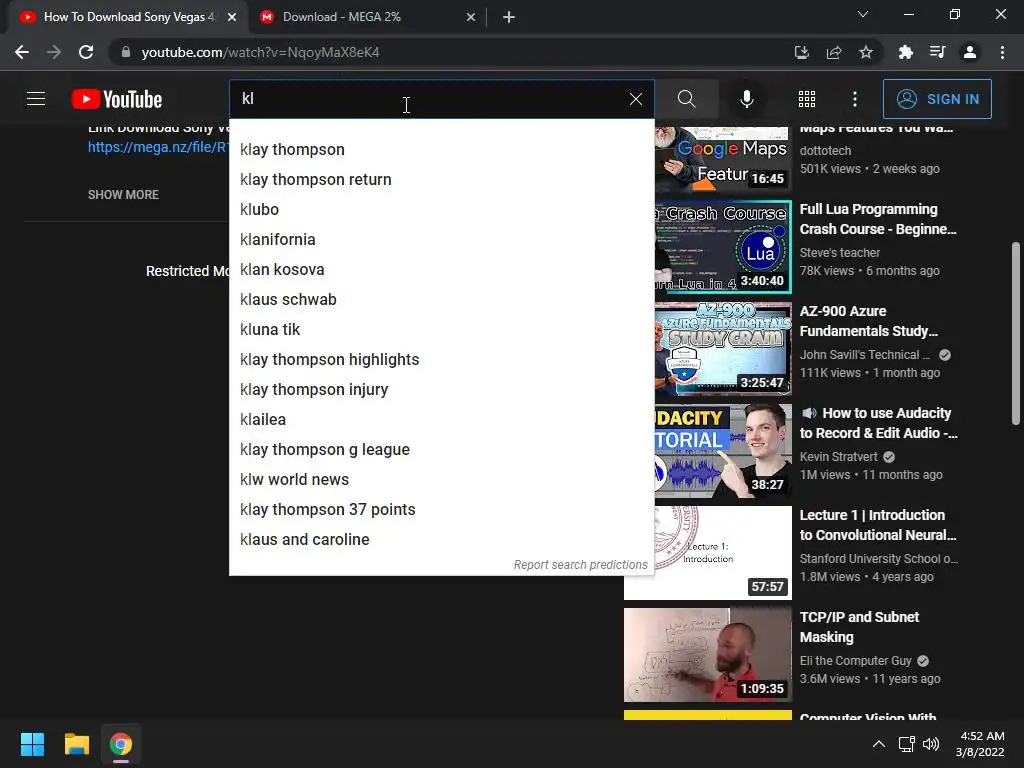Screen dimensions: 1024x768
Task: Open Full Lua Programming Crash Course video
Action: coord(878,219)
